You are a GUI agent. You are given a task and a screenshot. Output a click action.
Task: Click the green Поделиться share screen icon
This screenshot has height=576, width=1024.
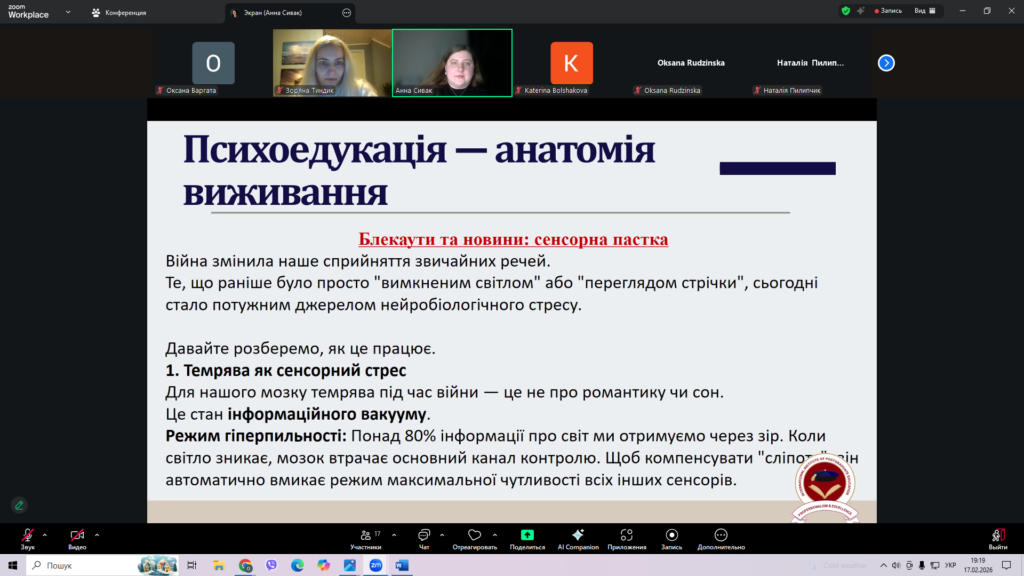click(527, 536)
